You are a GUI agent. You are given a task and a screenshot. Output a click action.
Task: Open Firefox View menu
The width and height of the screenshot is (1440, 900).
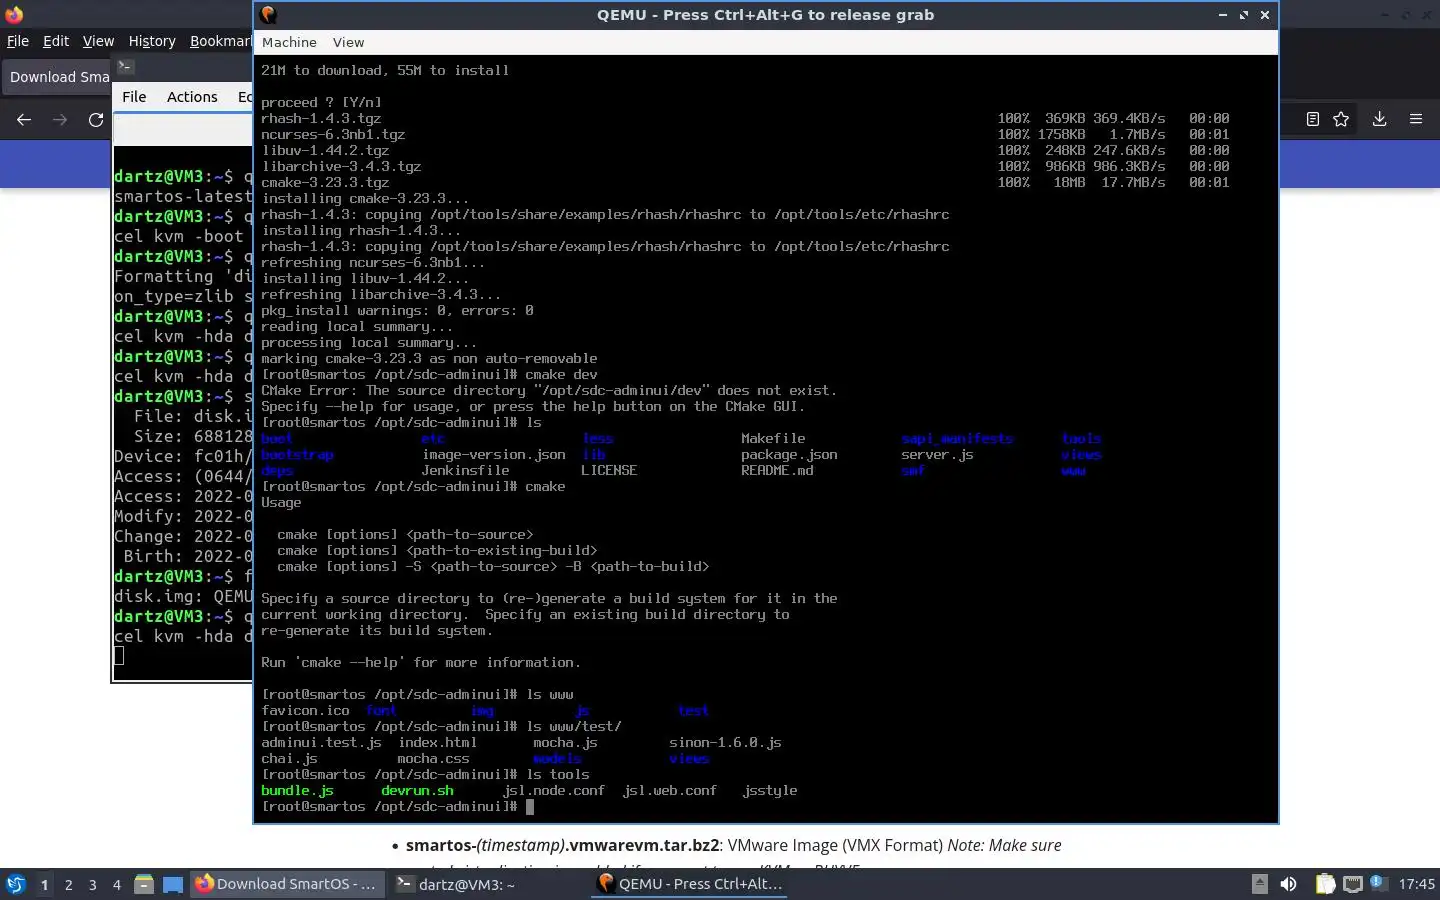(98, 41)
